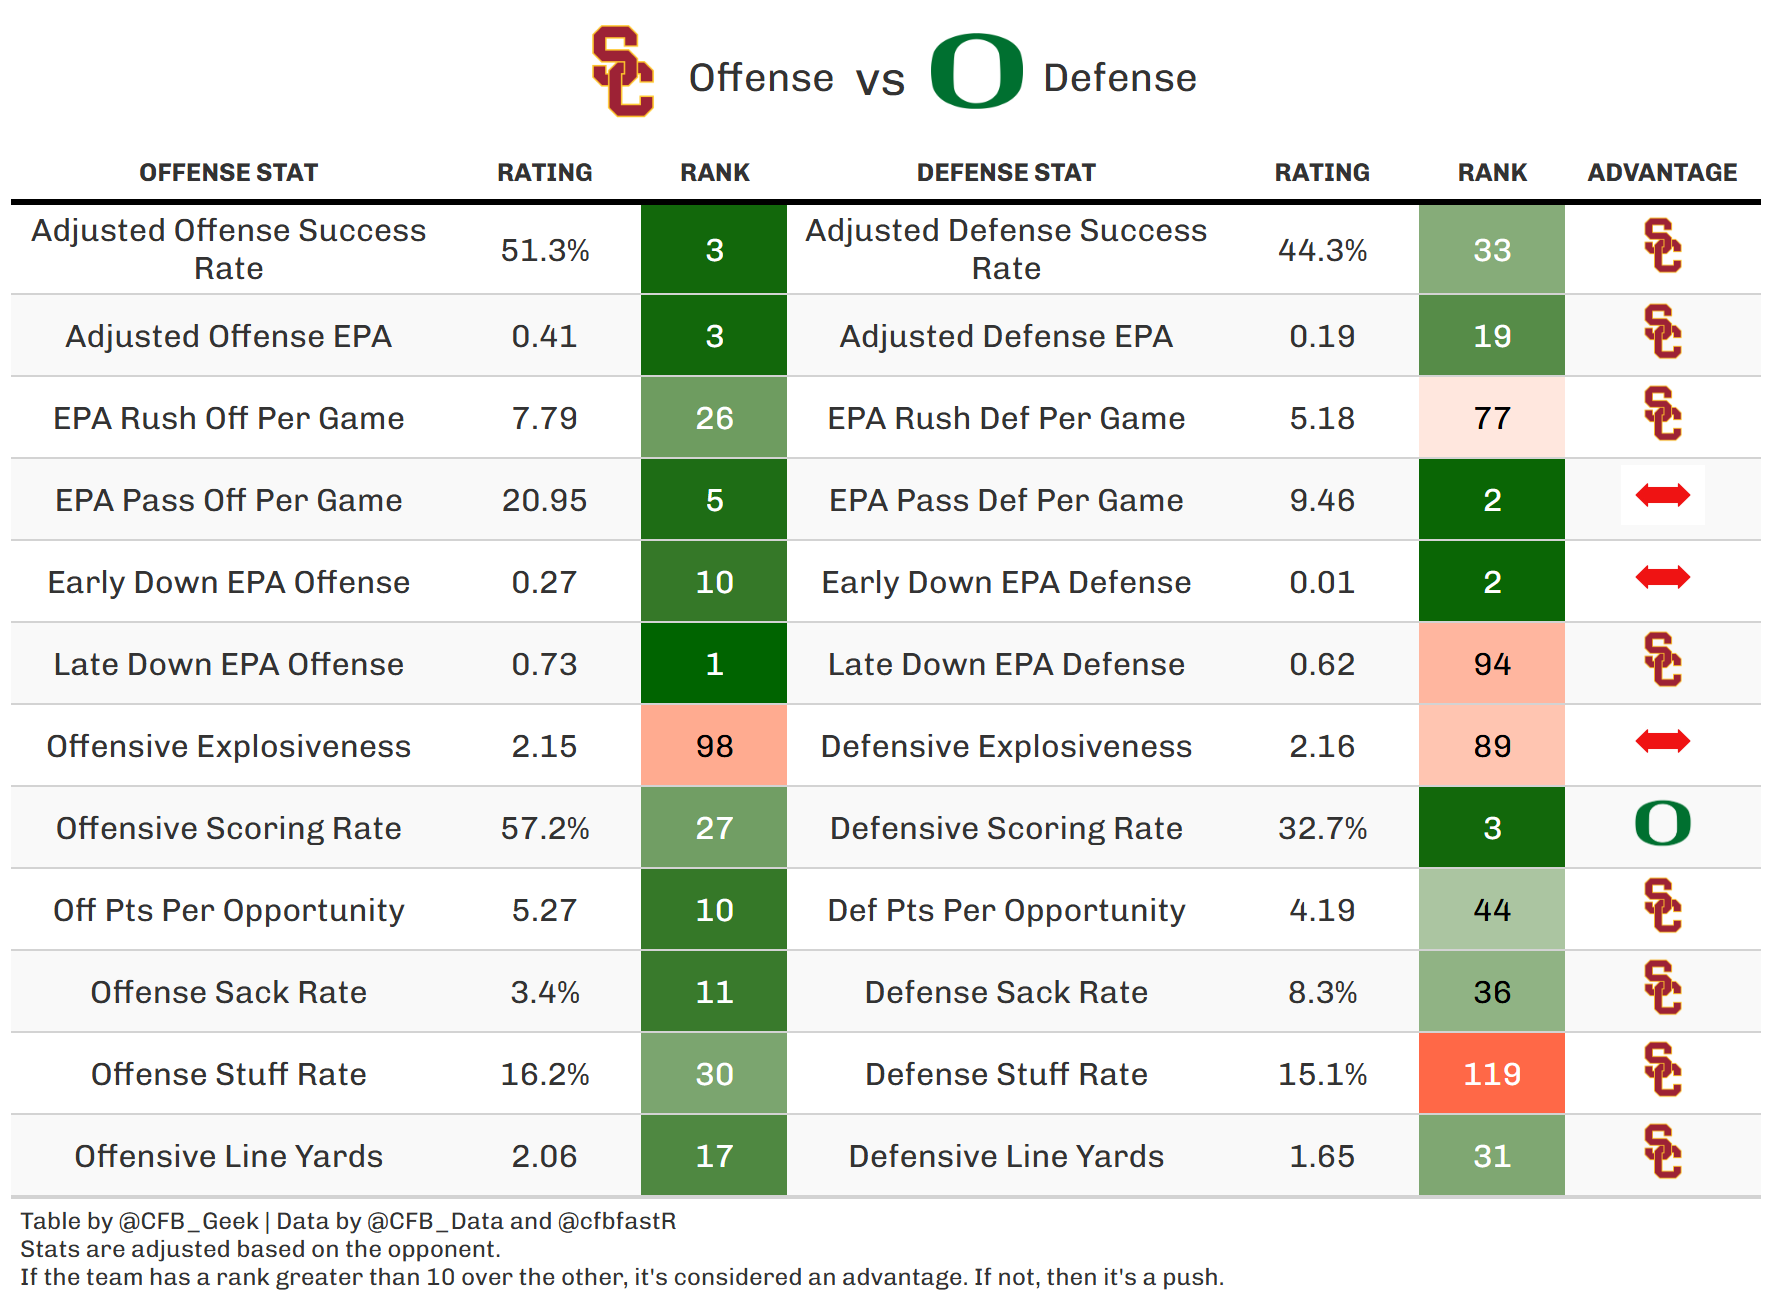Click the Oregon logo in the title

tap(976, 72)
